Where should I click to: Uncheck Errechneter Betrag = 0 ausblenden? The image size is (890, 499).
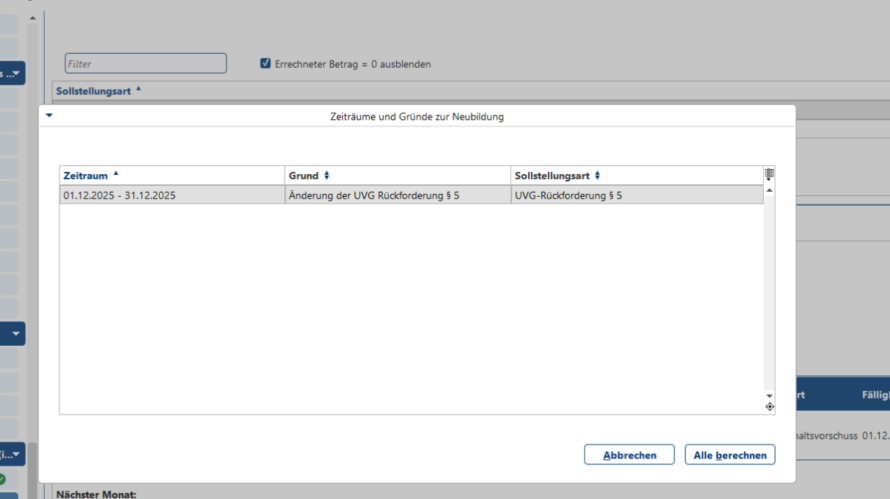click(265, 63)
